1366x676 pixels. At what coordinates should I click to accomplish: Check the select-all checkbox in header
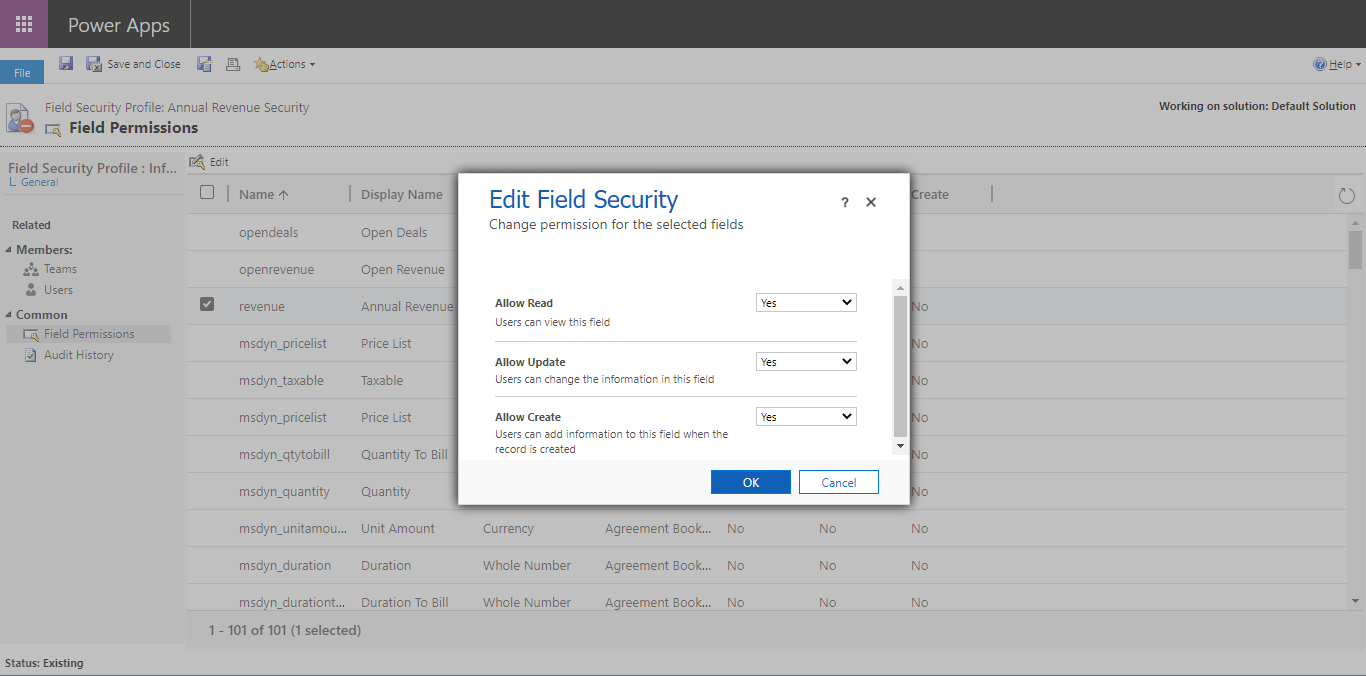(x=207, y=194)
